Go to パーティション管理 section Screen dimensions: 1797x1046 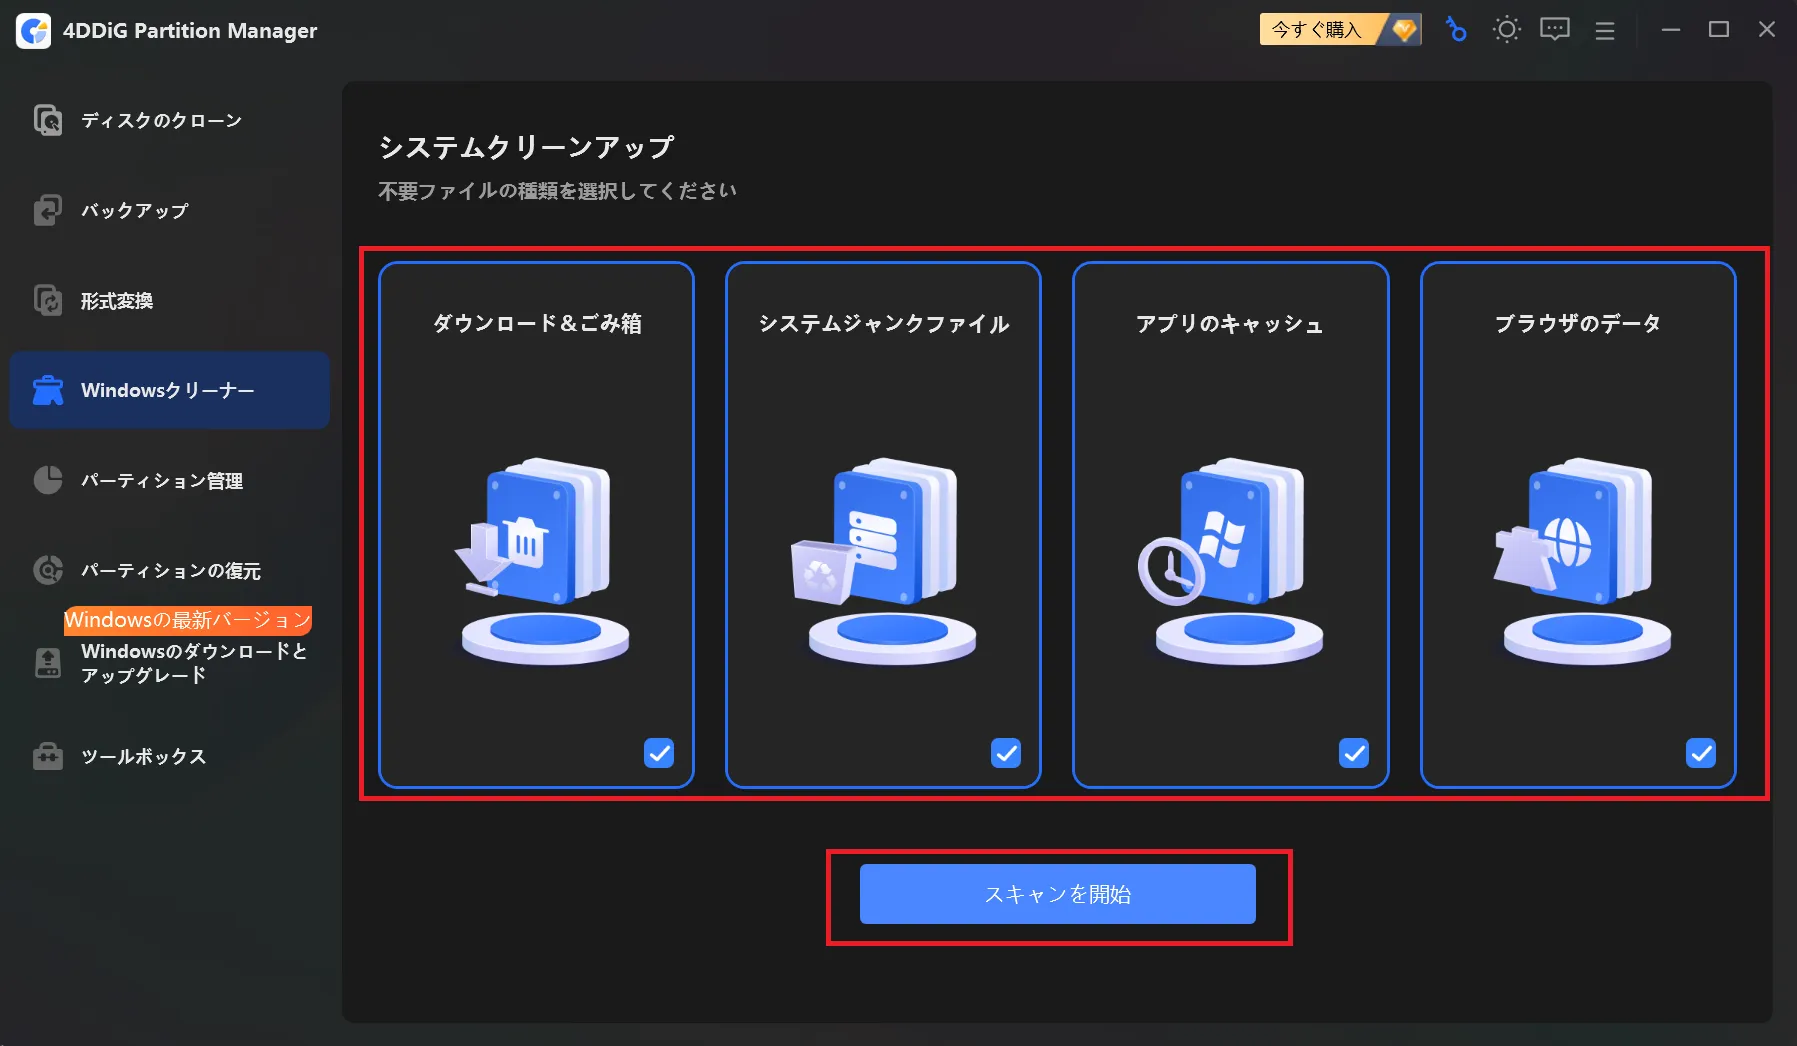[x=169, y=480]
